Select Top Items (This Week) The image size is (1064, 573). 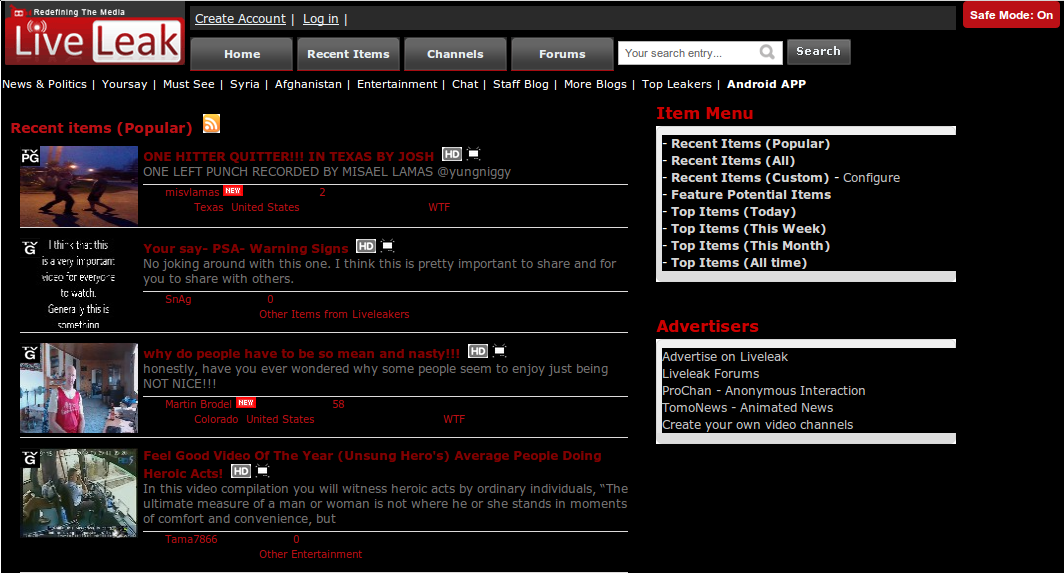point(748,228)
